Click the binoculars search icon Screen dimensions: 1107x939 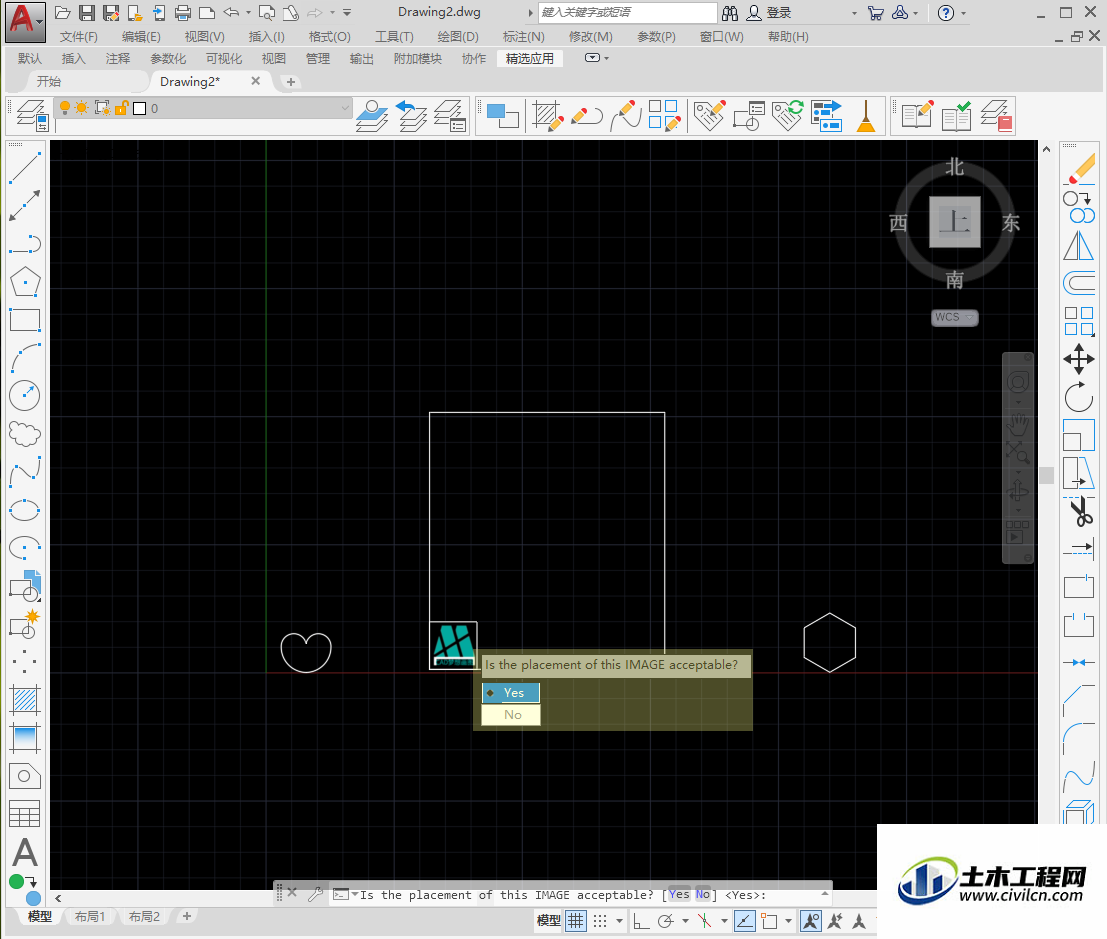[730, 13]
